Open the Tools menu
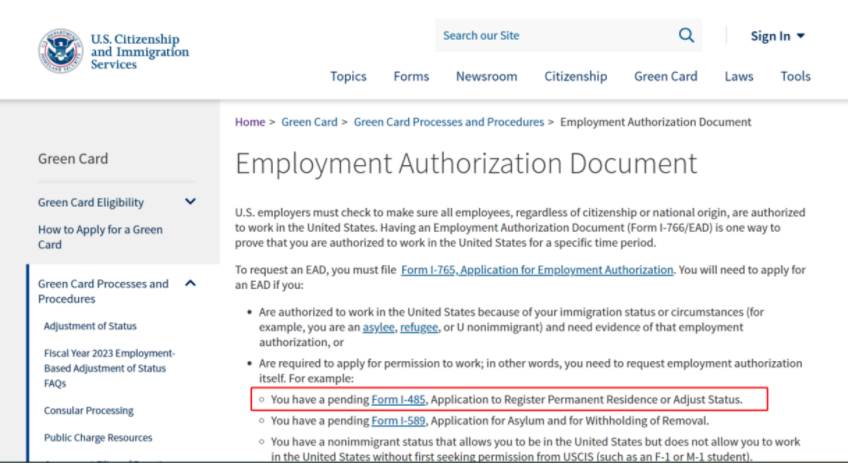The width and height of the screenshot is (852, 468). pos(795,76)
